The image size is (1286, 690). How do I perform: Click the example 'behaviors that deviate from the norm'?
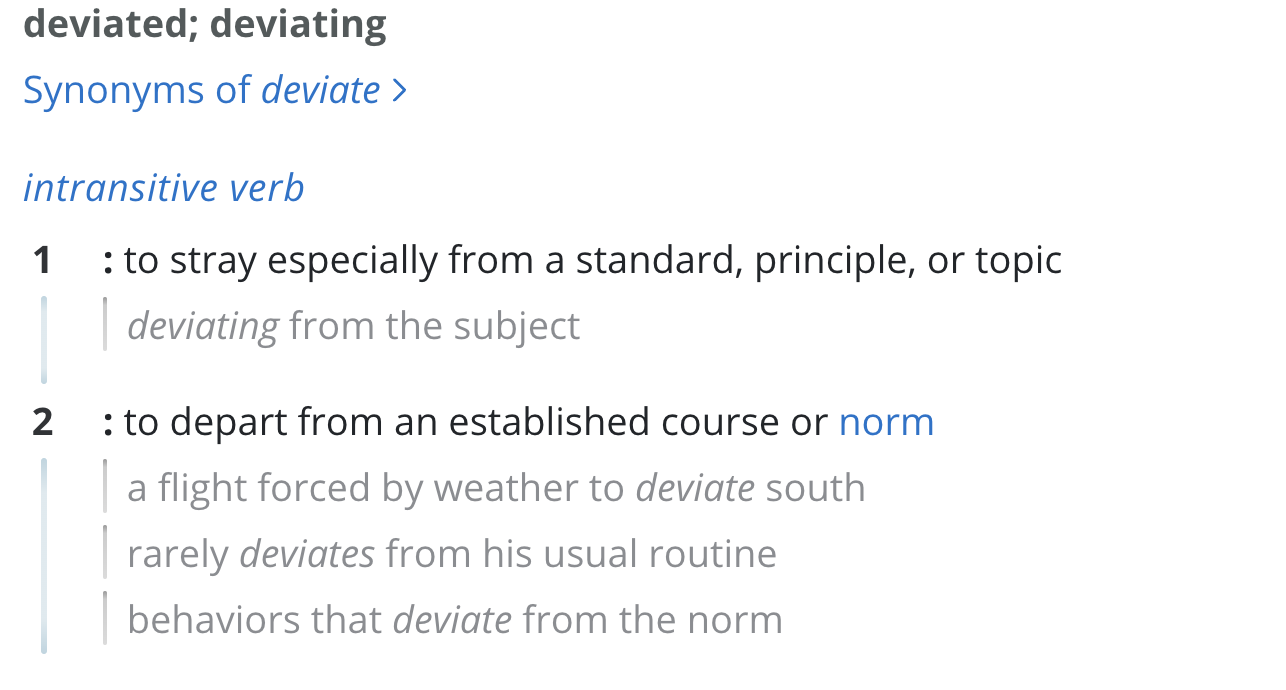click(x=455, y=620)
